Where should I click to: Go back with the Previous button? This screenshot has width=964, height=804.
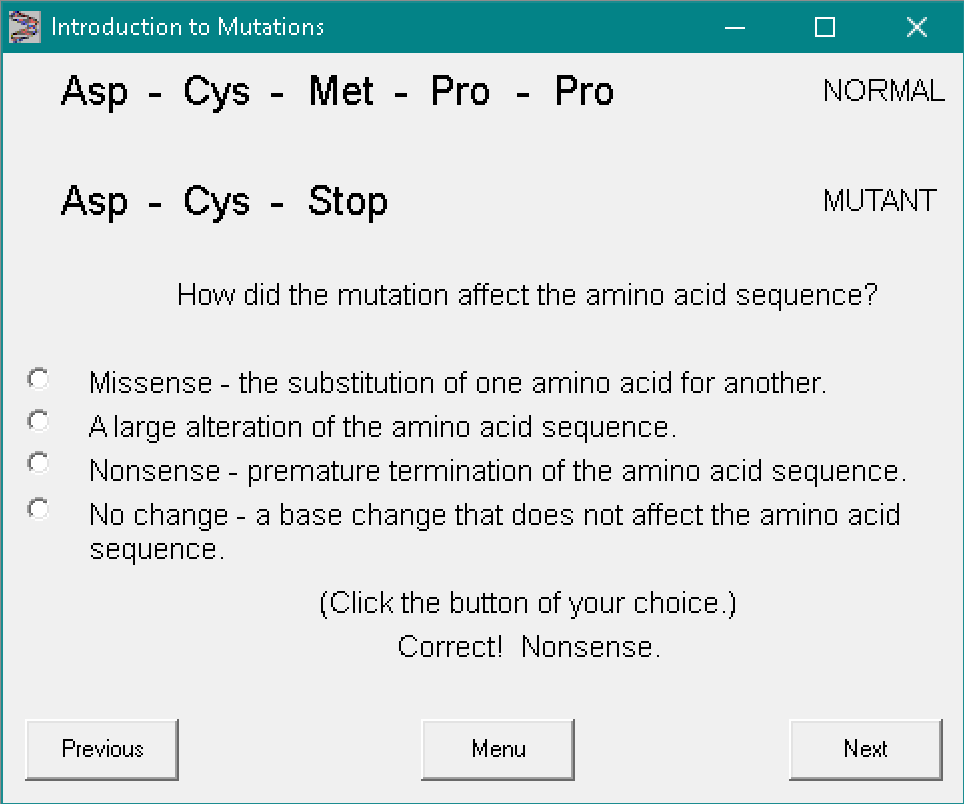[x=102, y=749]
